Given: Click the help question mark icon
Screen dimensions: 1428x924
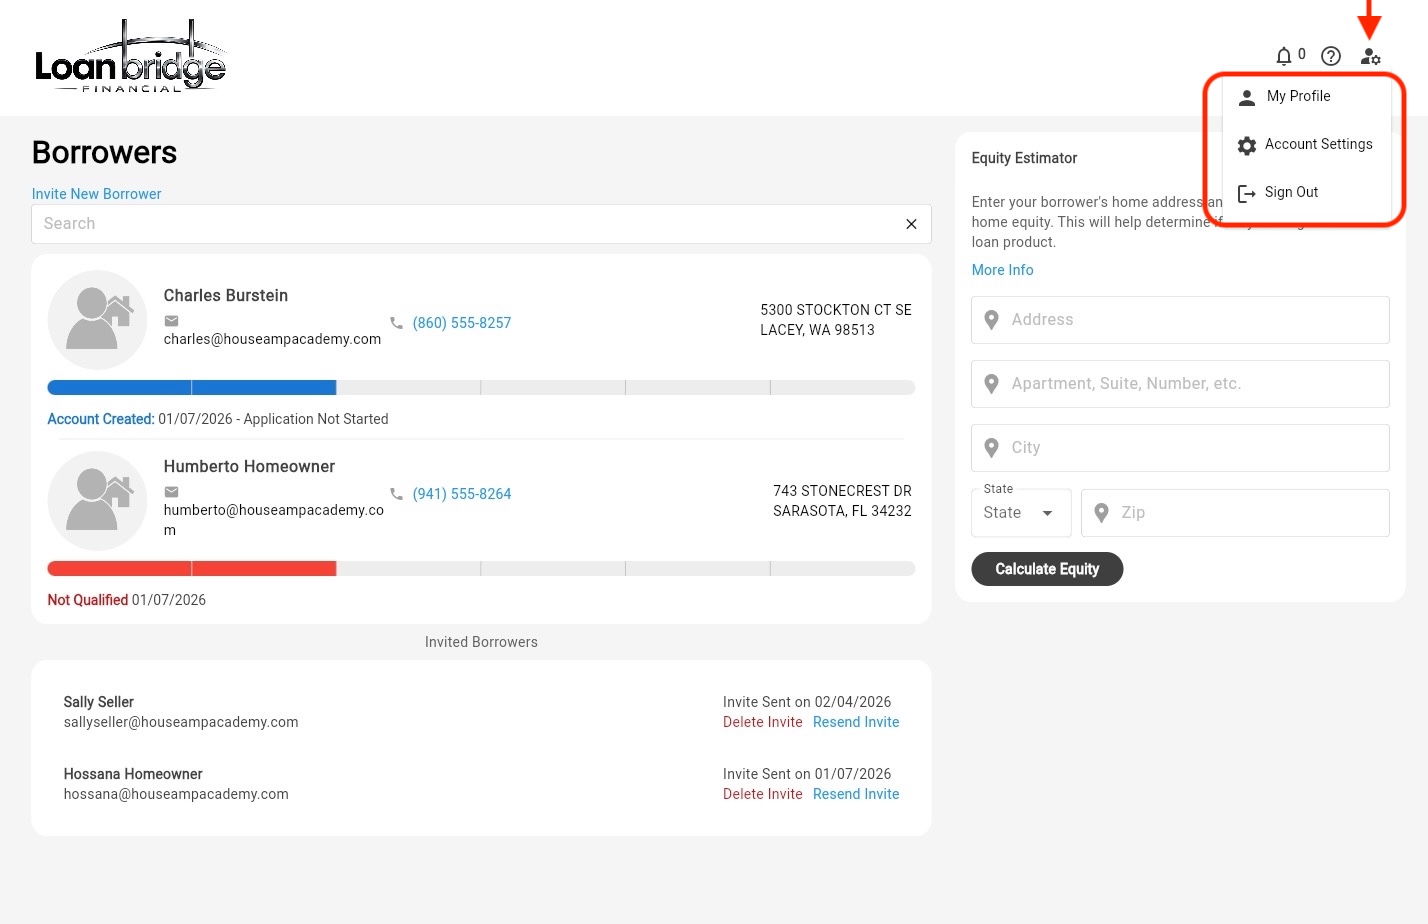Looking at the screenshot, I should click(1330, 56).
